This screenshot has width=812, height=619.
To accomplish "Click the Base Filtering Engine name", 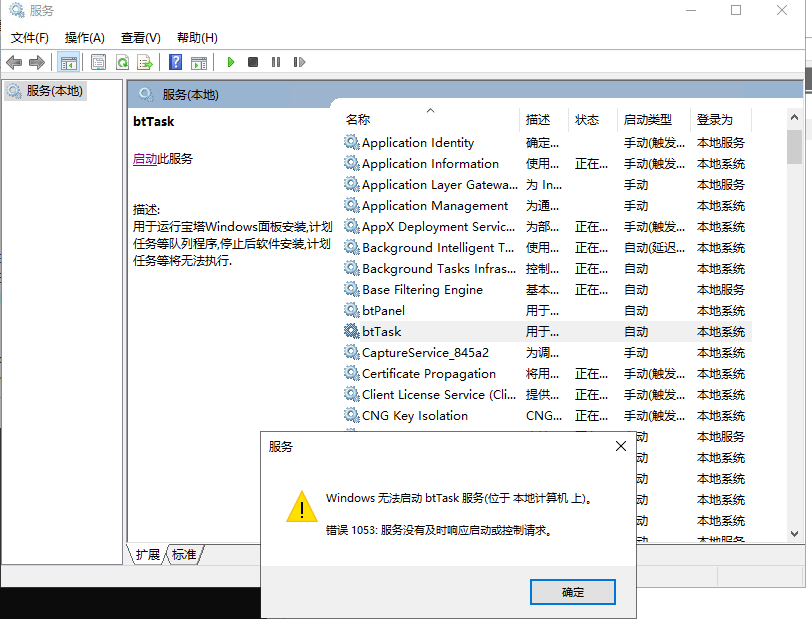I will 423,290.
